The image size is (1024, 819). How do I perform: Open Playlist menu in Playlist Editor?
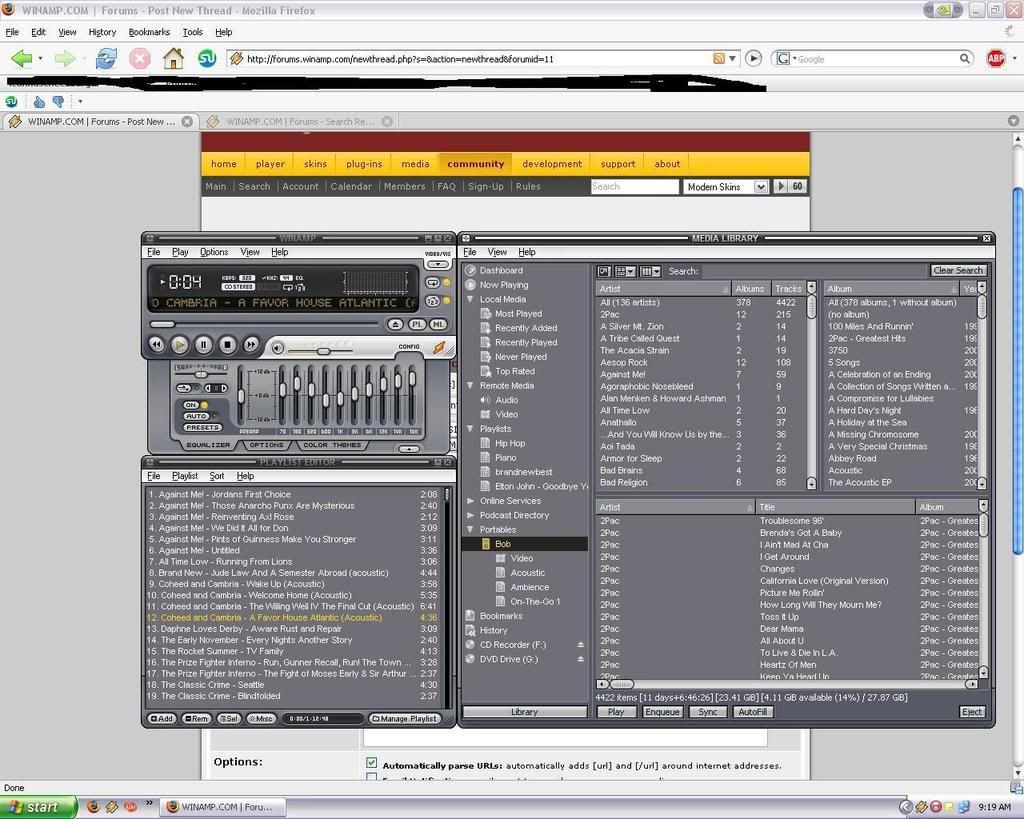pyautogui.click(x=185, y=476)
